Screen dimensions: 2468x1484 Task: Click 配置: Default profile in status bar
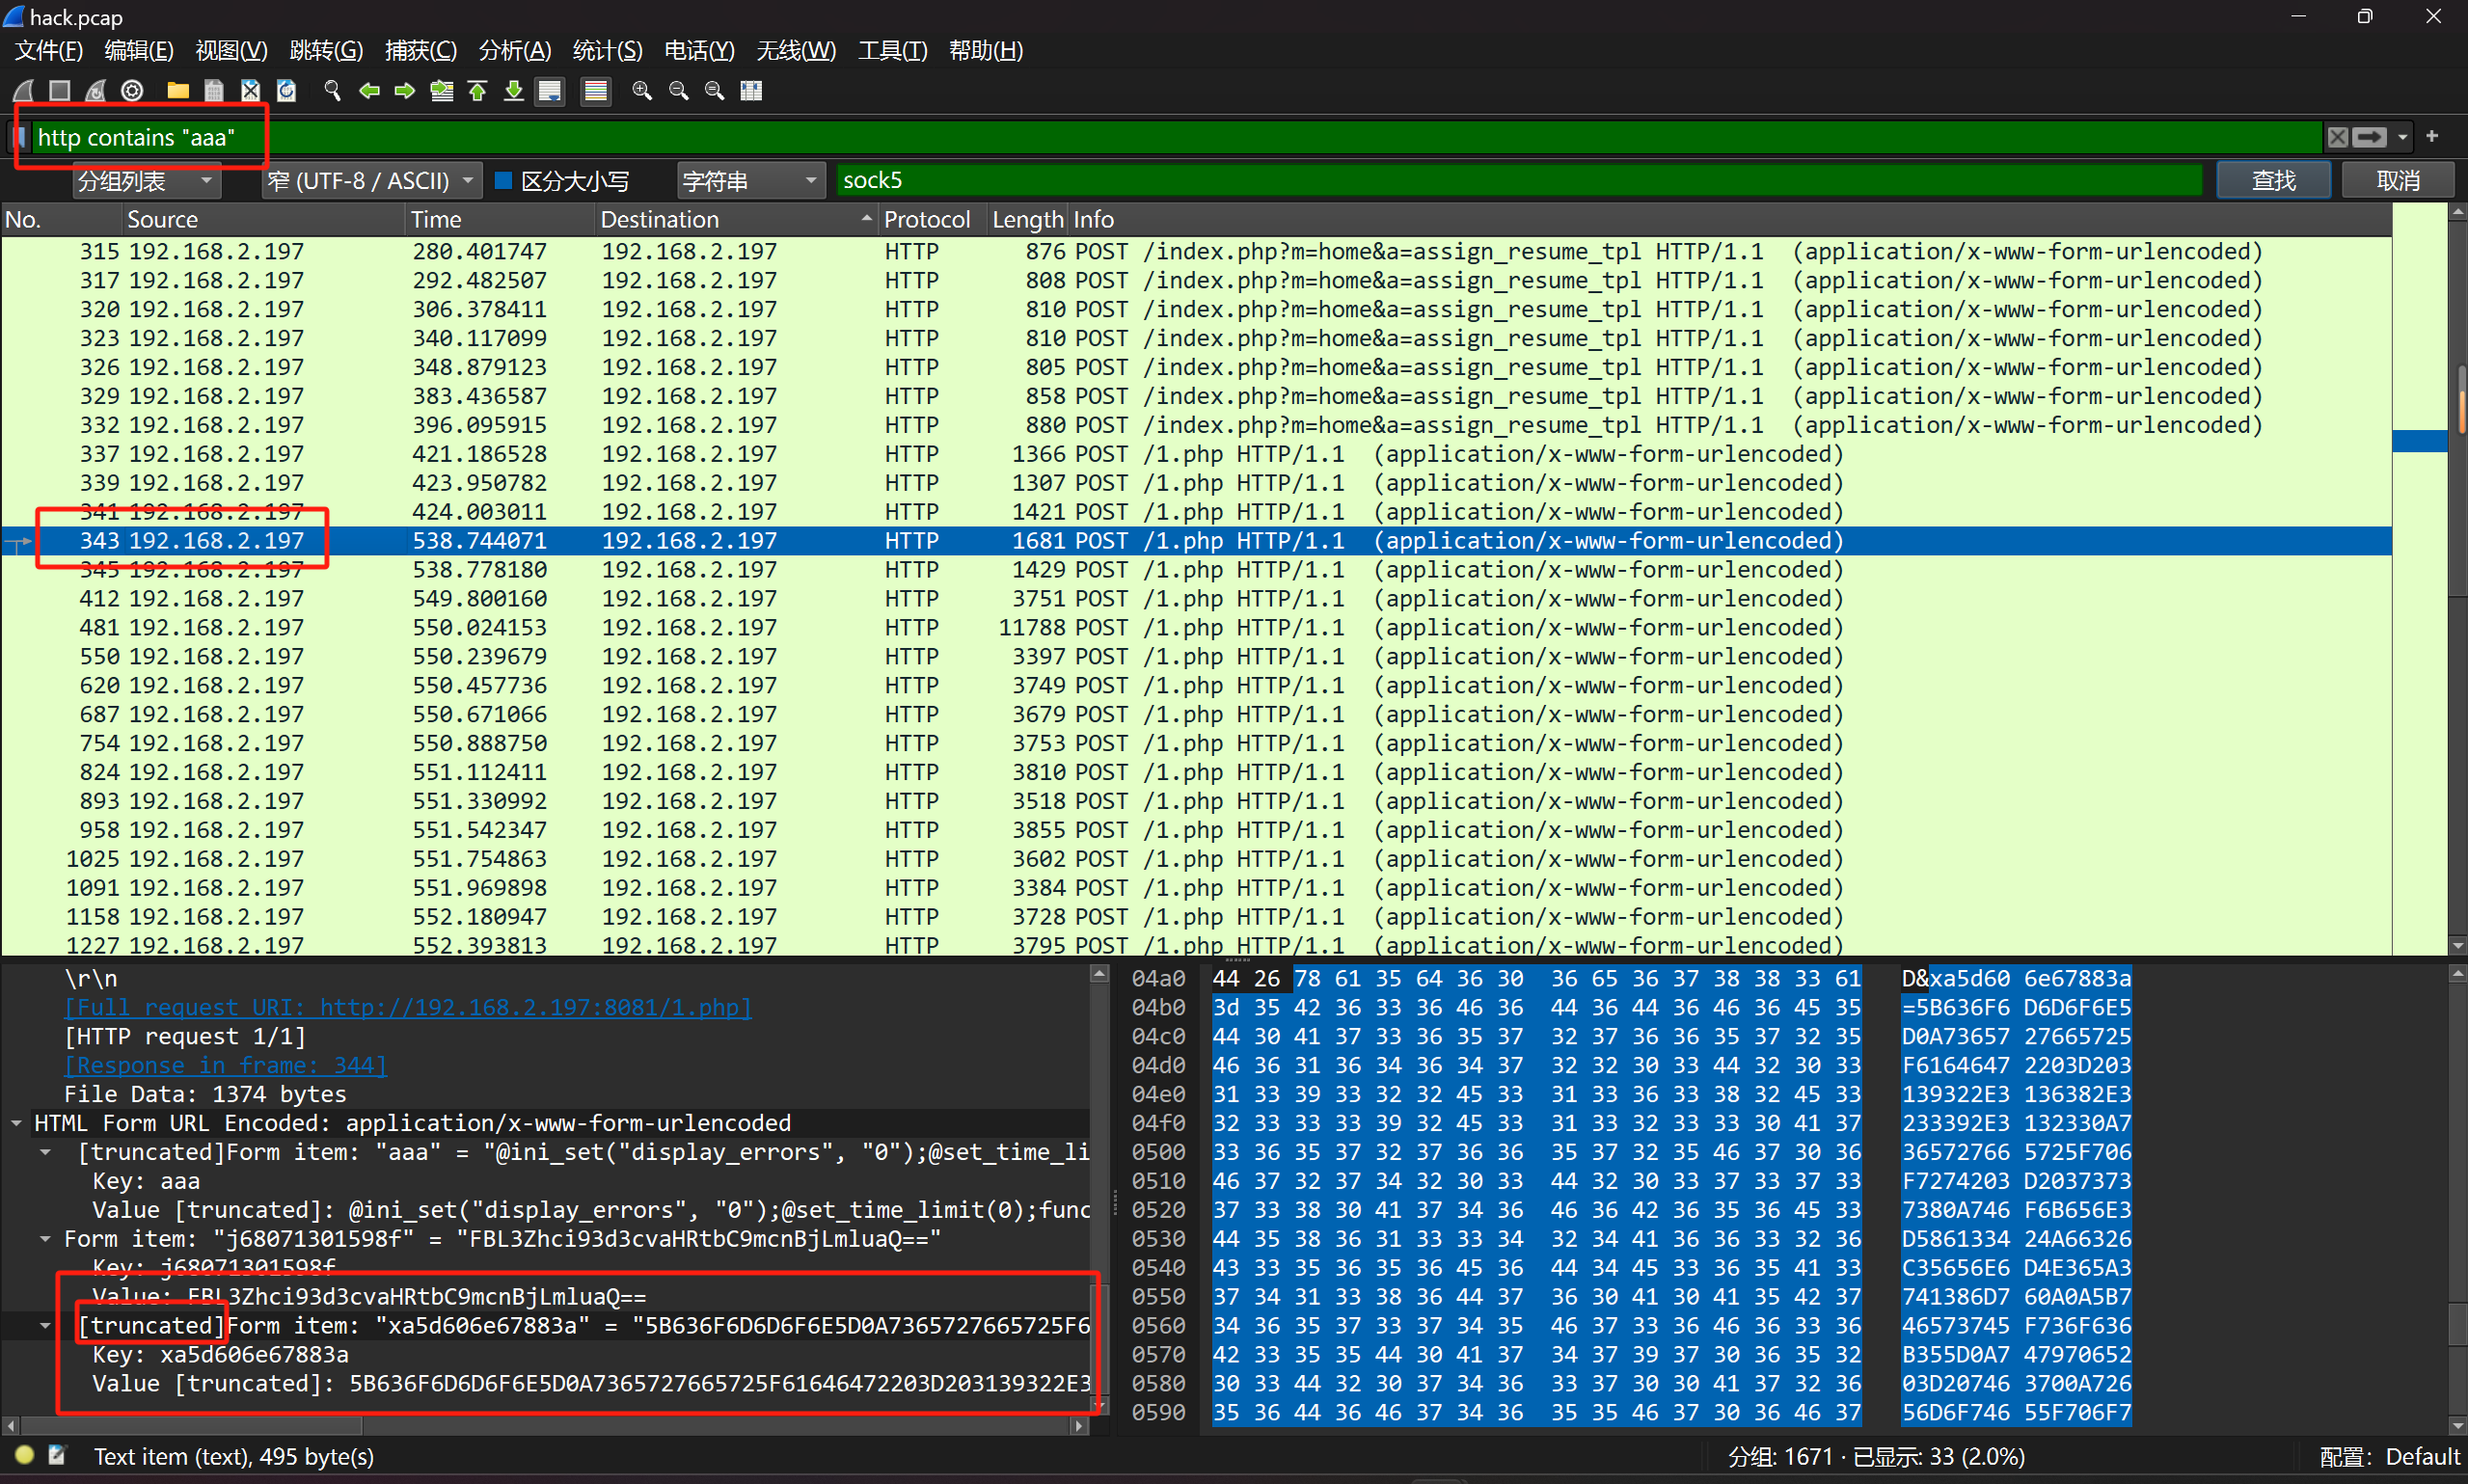[x=2389, y=1456]
